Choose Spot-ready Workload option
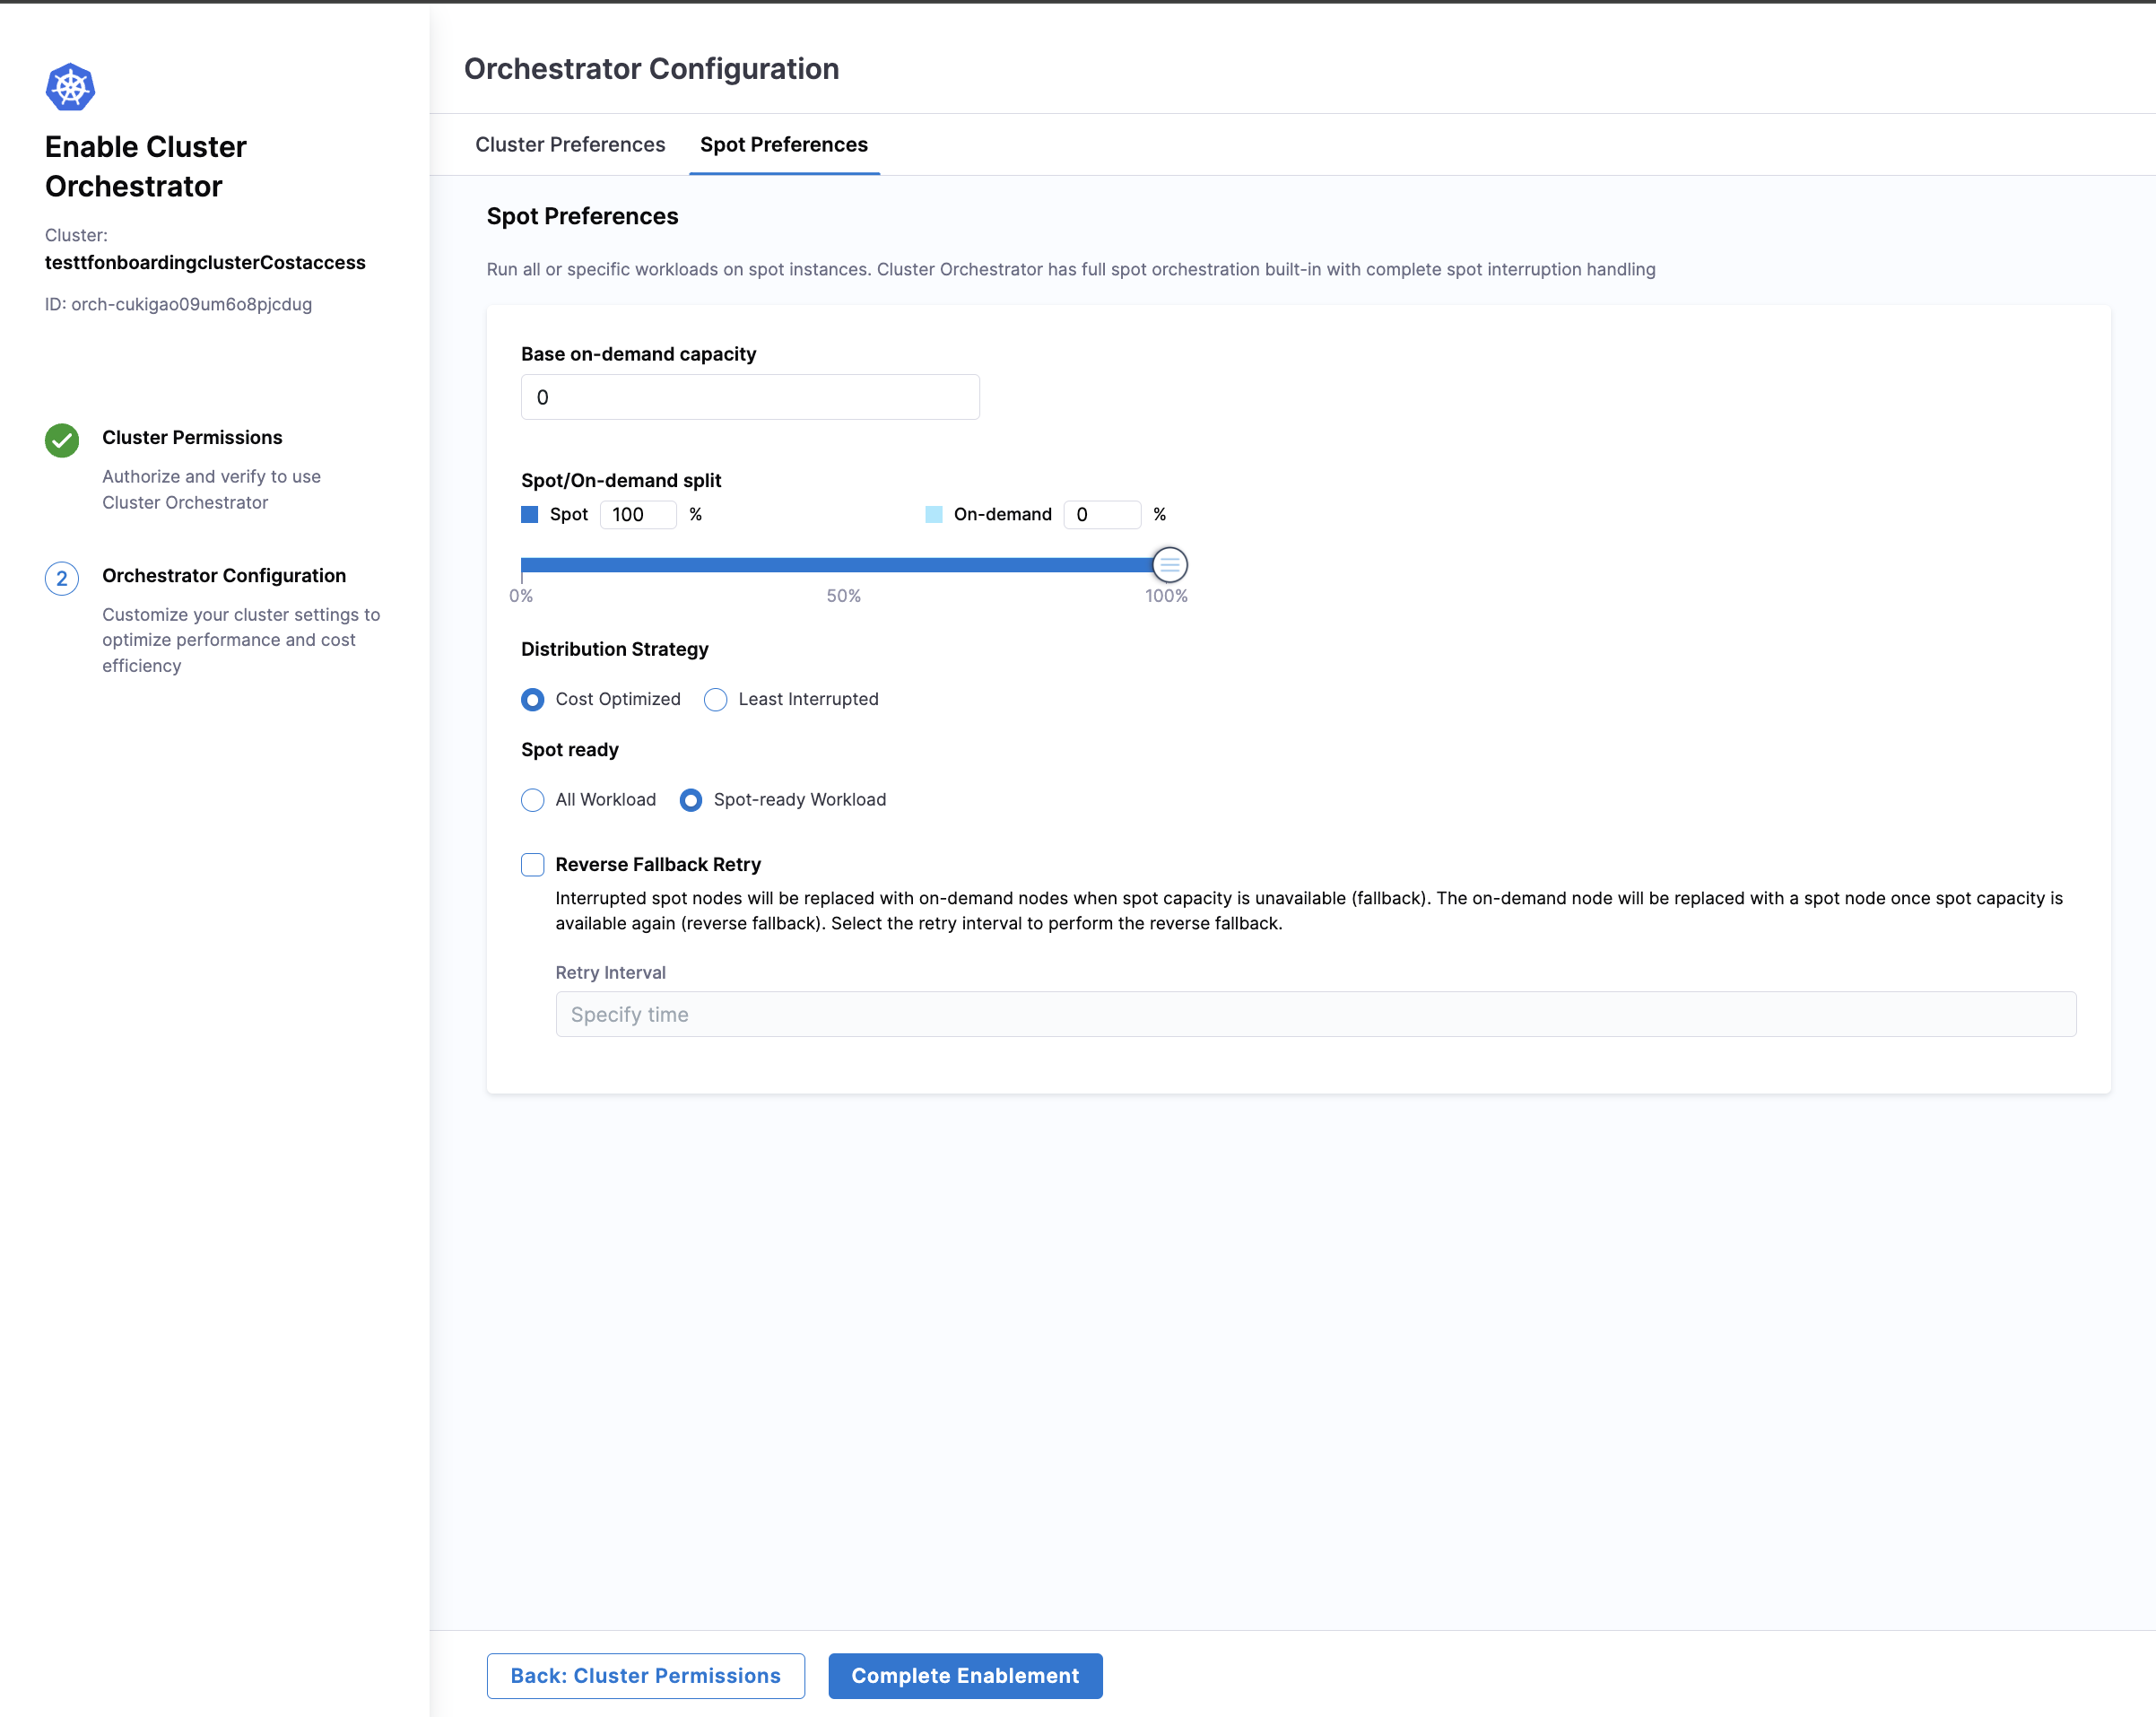The width and height of the screenshot is (2156, 1717). [x=691, y=800]
